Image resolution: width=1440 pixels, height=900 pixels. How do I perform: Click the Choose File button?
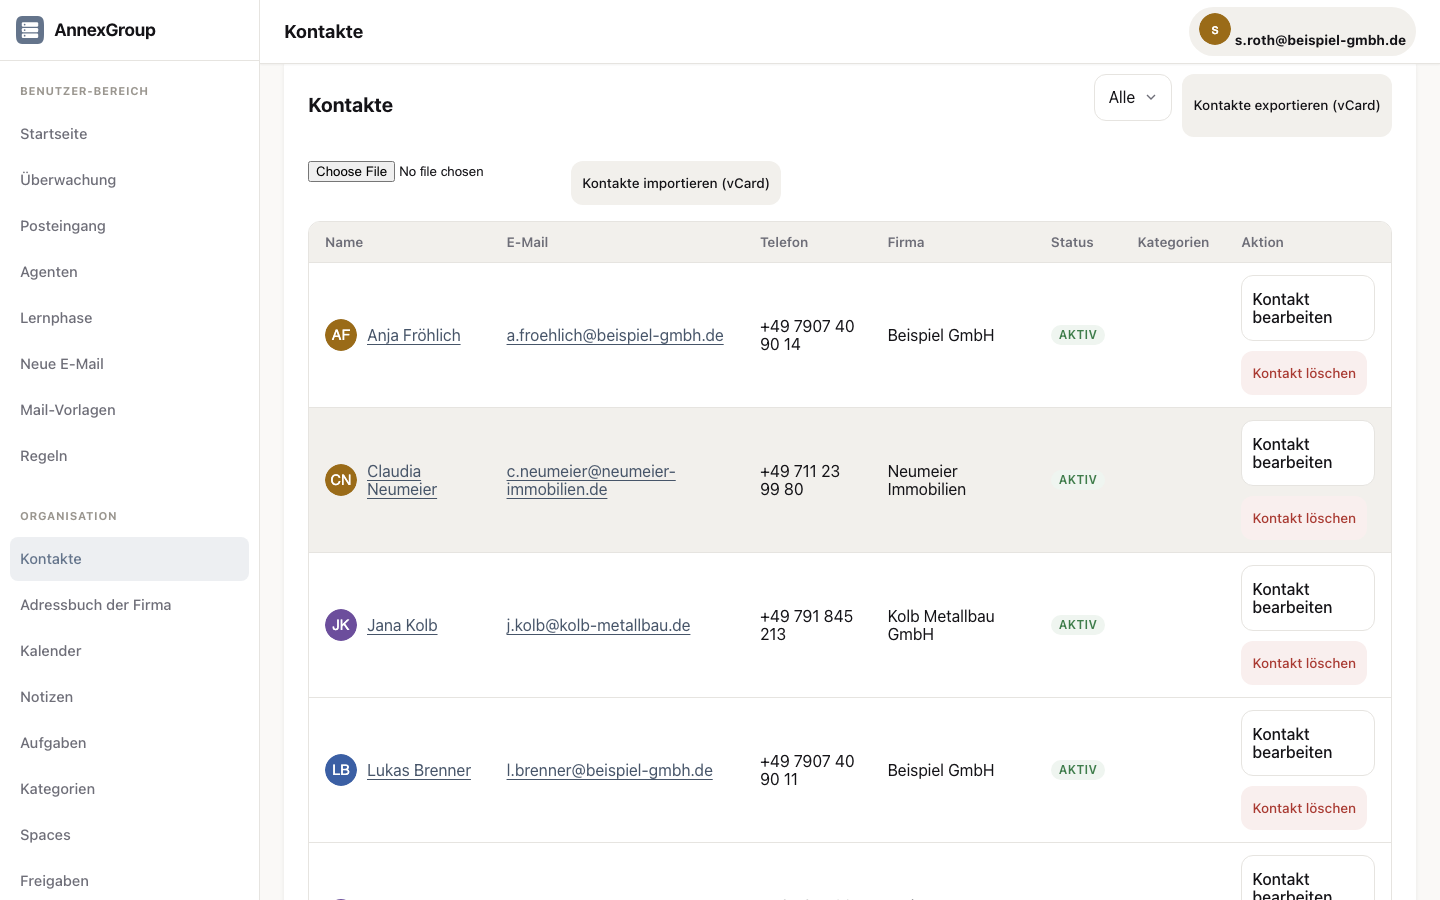[x=351, y=171]
